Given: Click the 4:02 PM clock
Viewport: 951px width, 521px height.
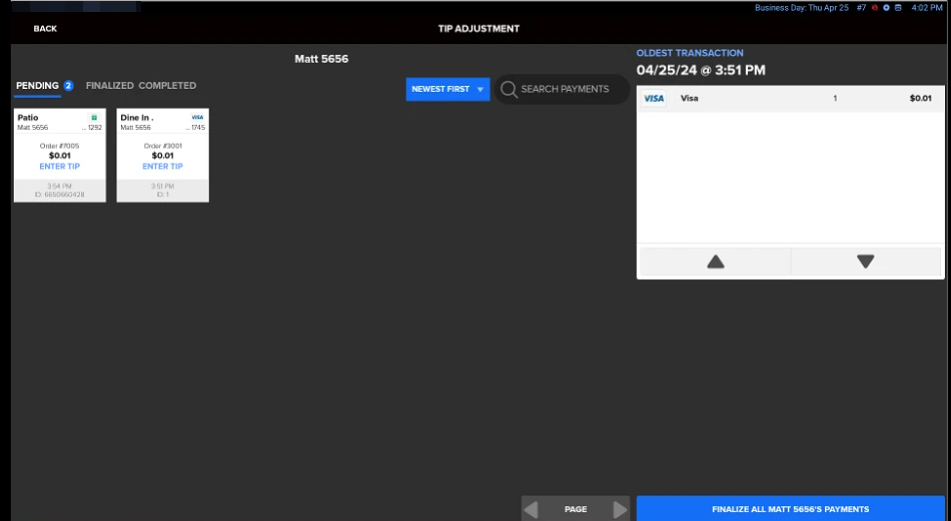Looking at the screenshot, I should point(927,8).
